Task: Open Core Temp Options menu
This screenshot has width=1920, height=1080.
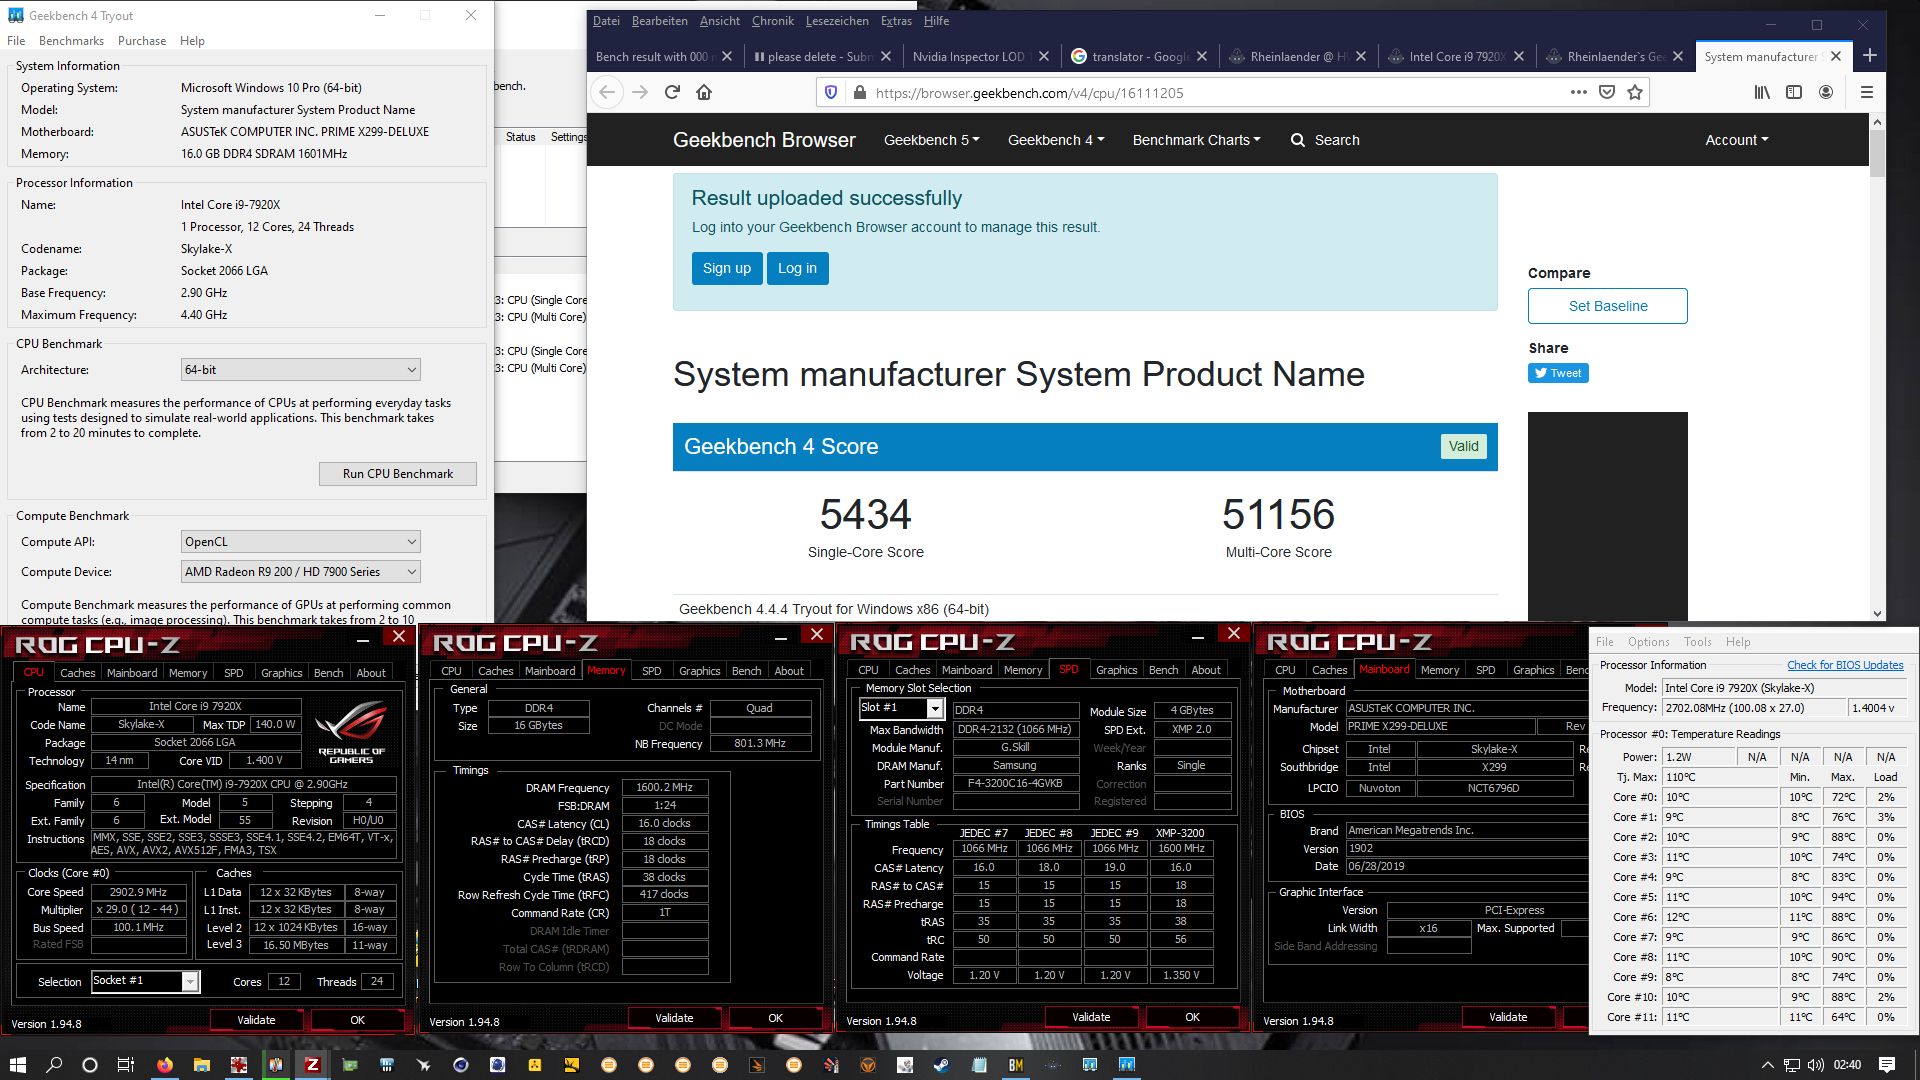Action: [1648, 642]
